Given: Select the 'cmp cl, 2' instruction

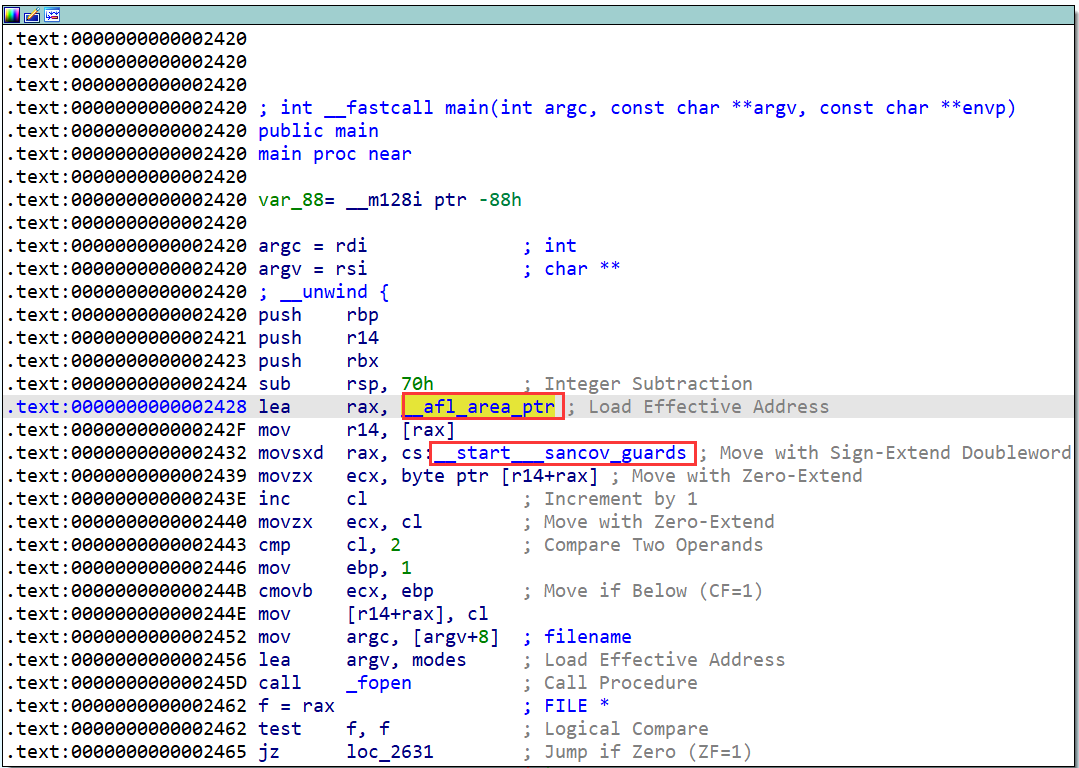Looking at the screenshot, I should tap(330, 545).
